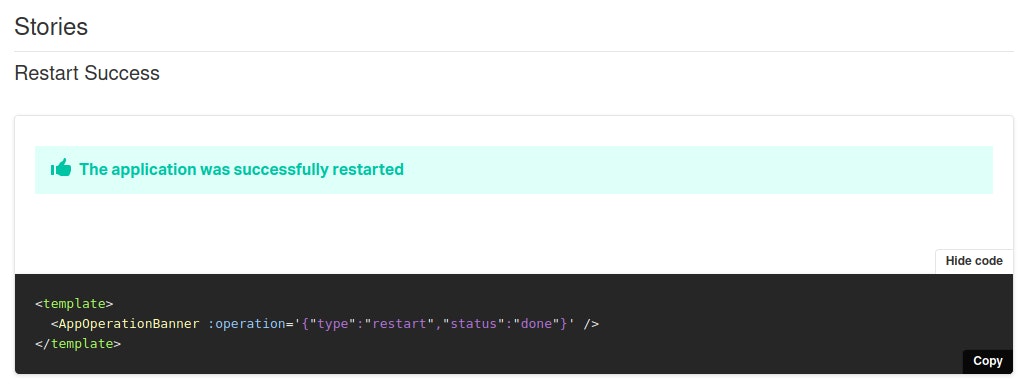The image size is (1029, 389).
Task: Click the divider line under Stories
Action: click(514, 51)
